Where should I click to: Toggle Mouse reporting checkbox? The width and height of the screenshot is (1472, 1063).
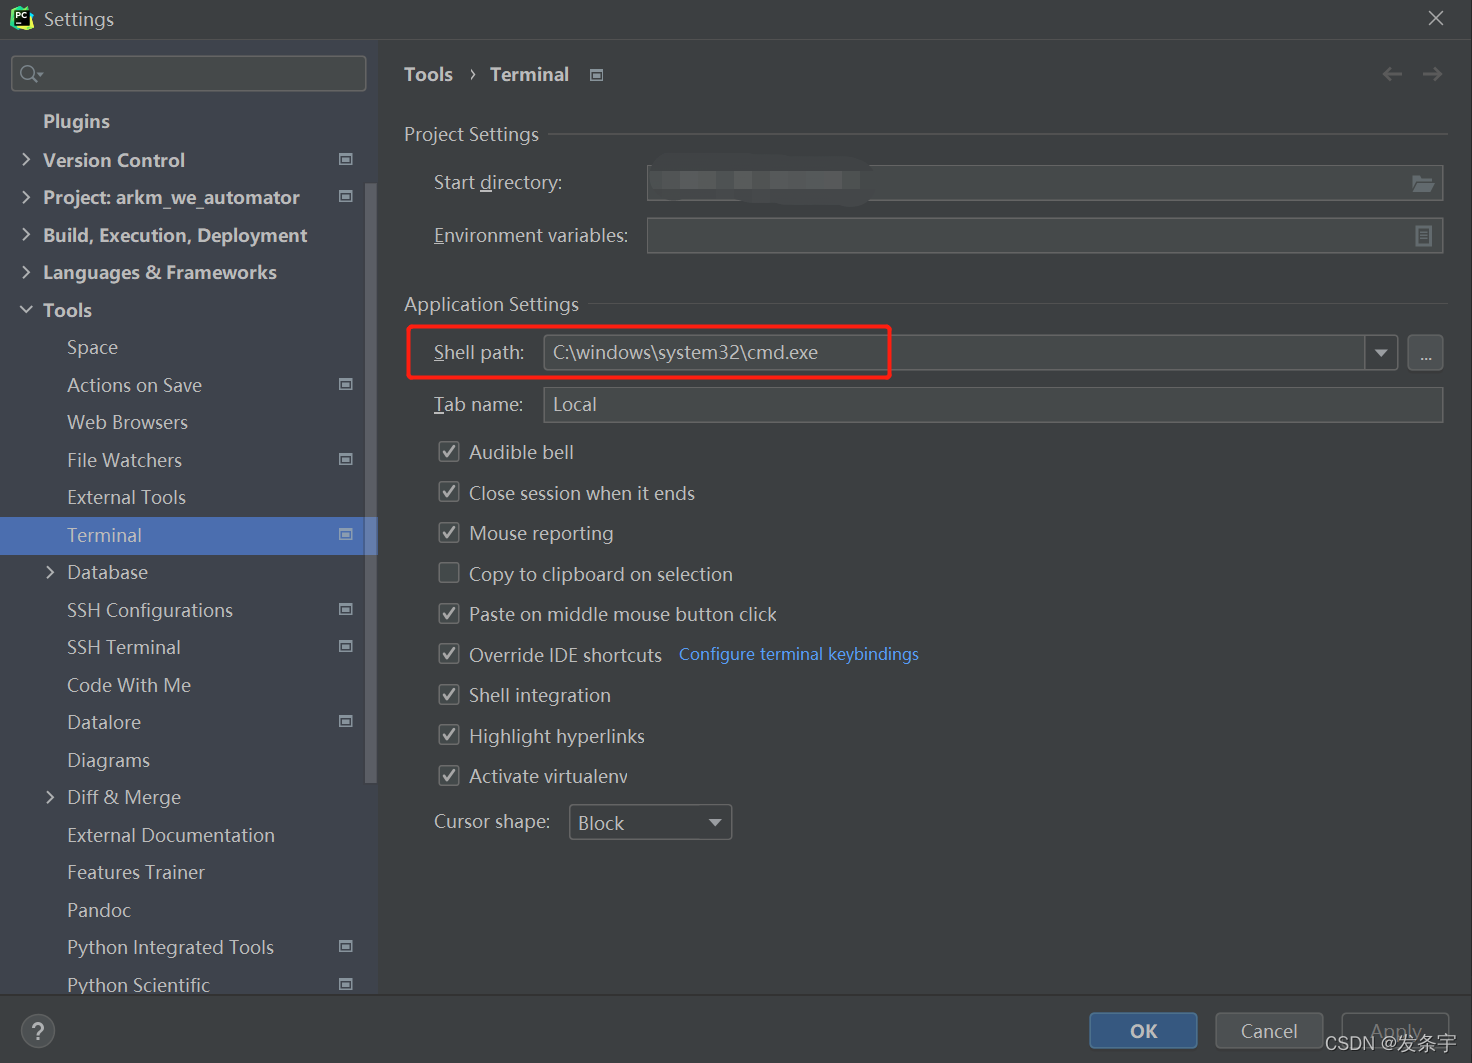pos(449,532)
